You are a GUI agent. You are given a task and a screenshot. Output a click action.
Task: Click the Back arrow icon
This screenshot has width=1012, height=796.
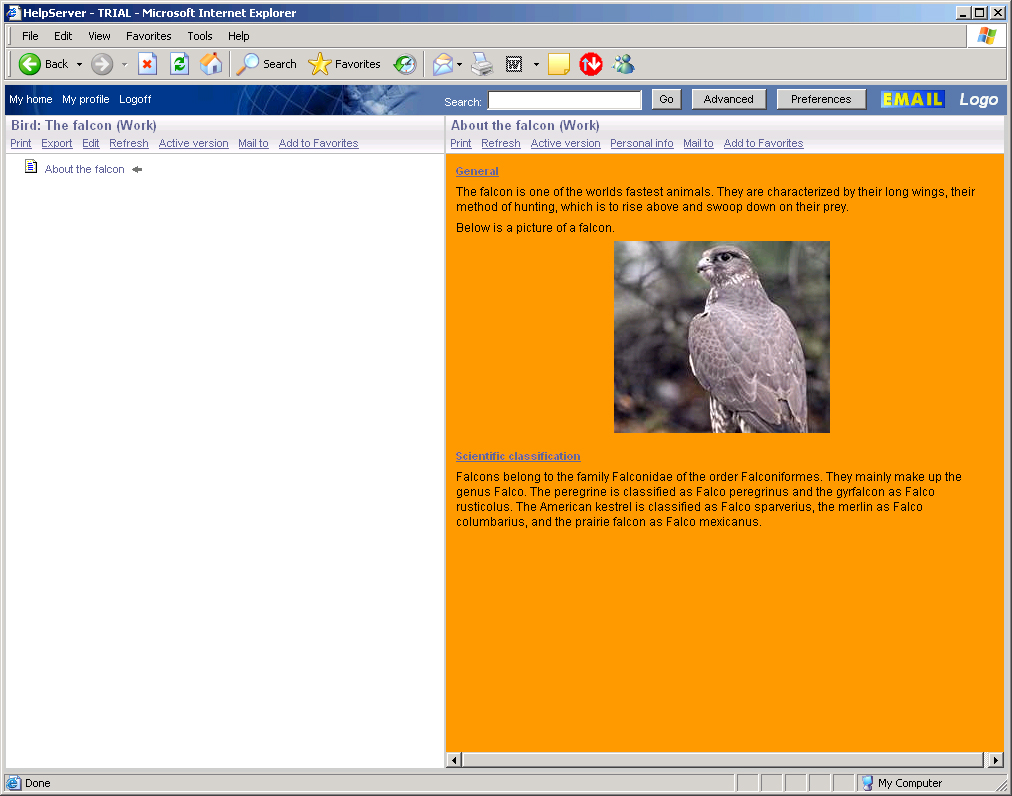click(29, 64)
